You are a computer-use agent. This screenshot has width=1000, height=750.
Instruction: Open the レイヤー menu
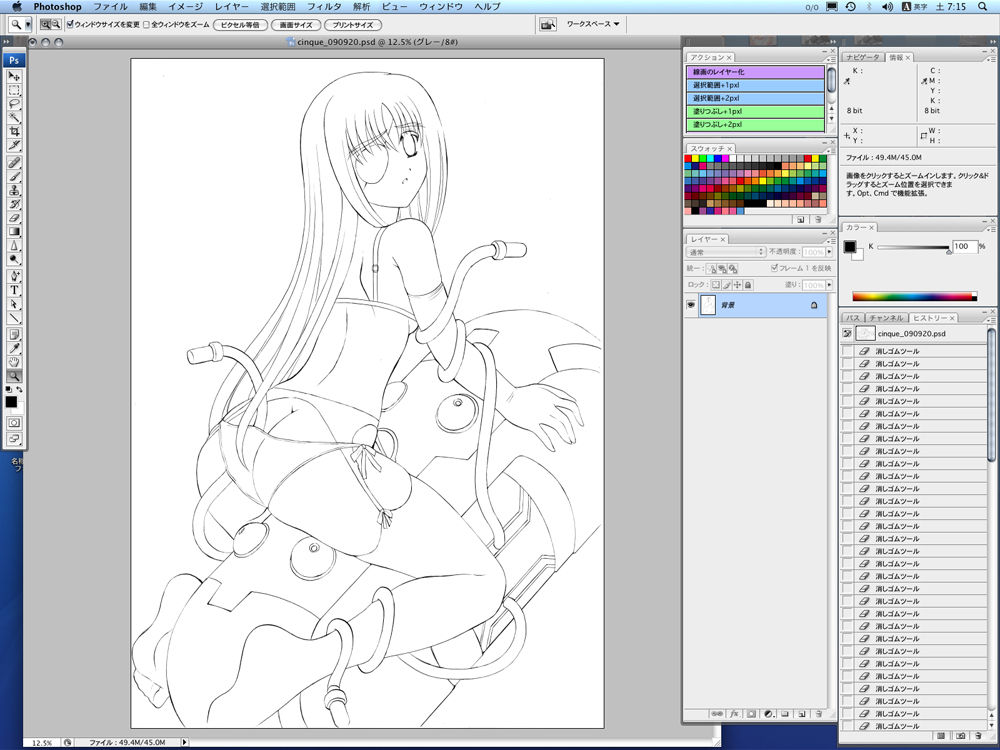[232, 6]
